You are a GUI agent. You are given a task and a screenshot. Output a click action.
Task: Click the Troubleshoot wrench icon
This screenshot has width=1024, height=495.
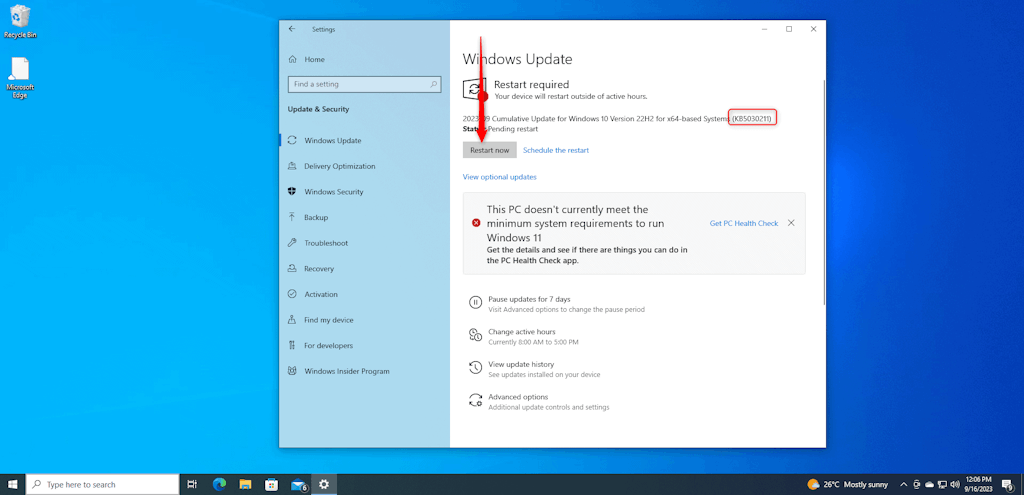tap(293, 243)
